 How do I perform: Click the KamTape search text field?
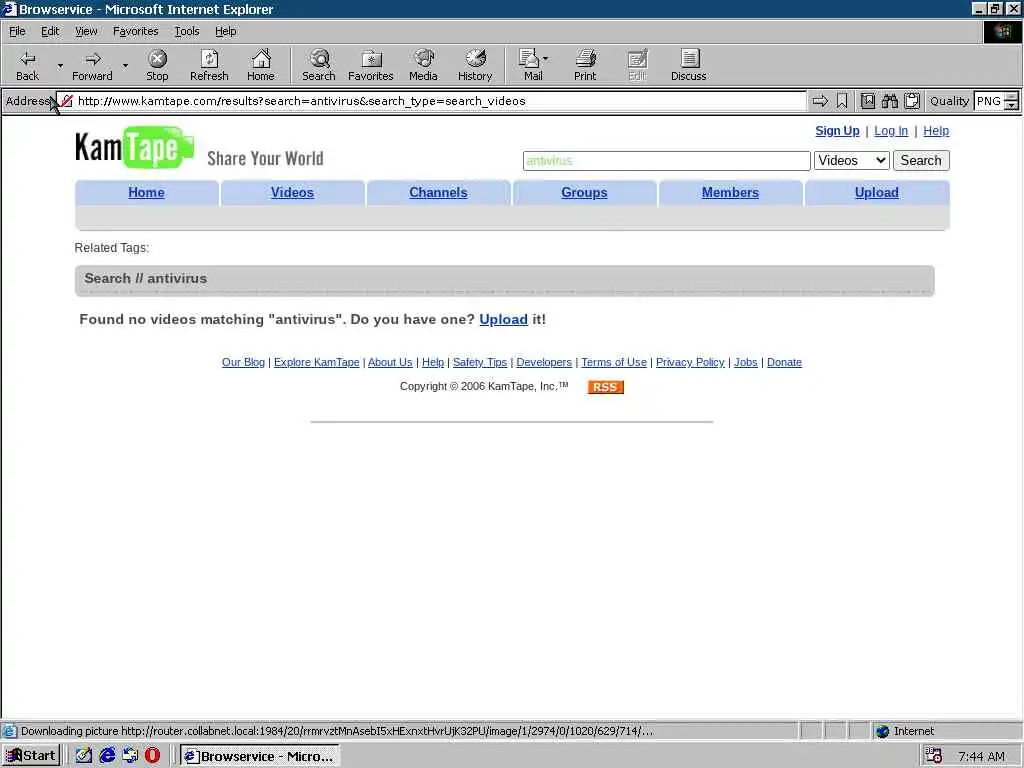click(x=666, y=161)
